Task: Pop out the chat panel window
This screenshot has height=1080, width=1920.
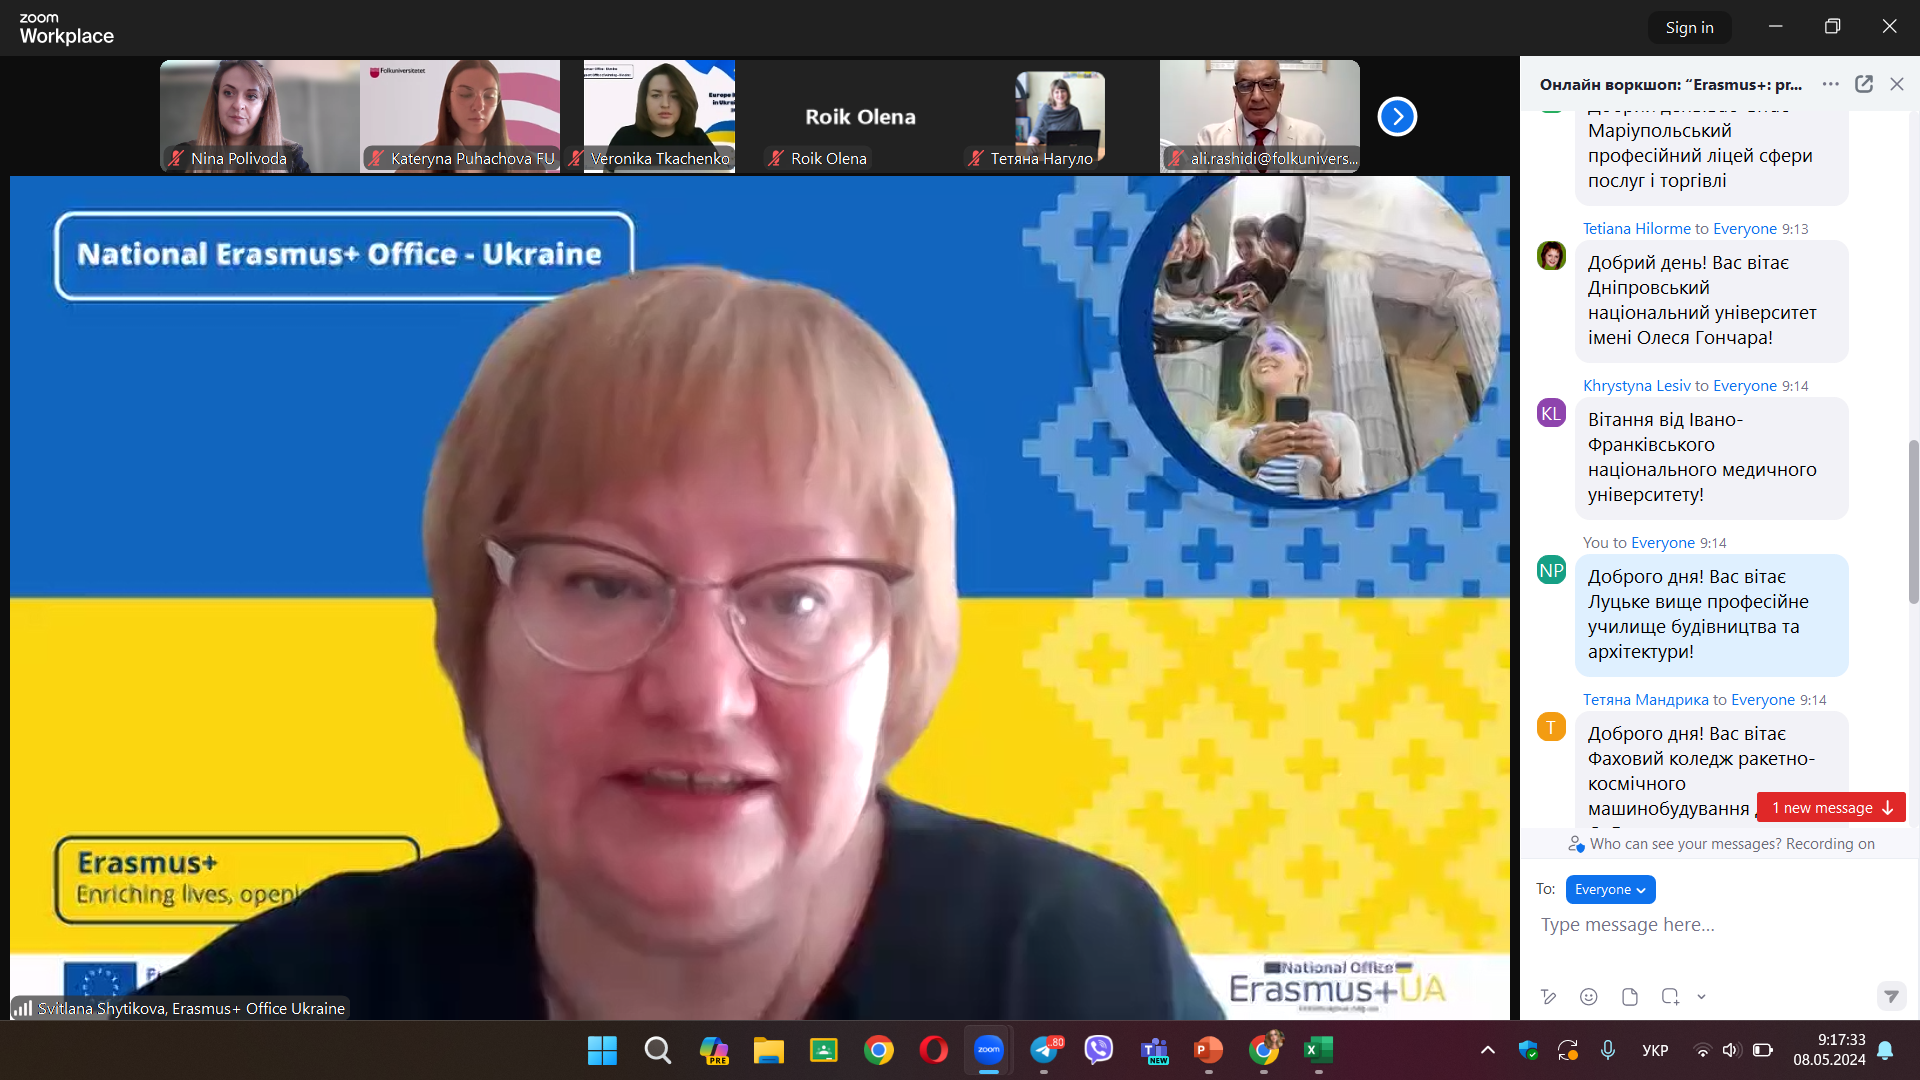Action: point(1864,84)
